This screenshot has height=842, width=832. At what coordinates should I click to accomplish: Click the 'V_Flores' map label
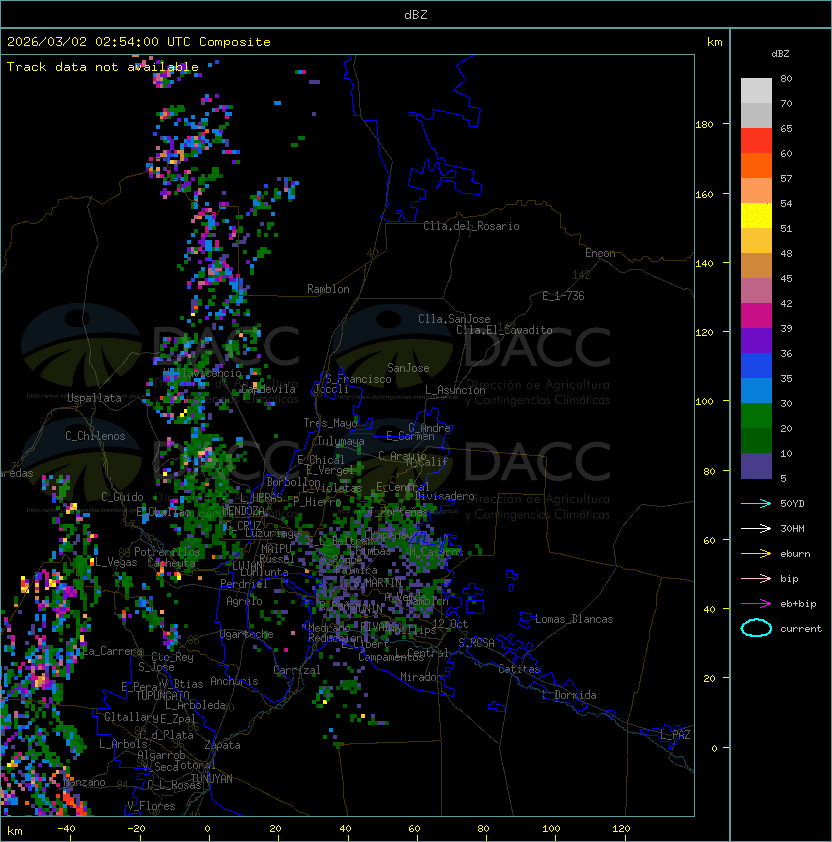coord(151,806)
